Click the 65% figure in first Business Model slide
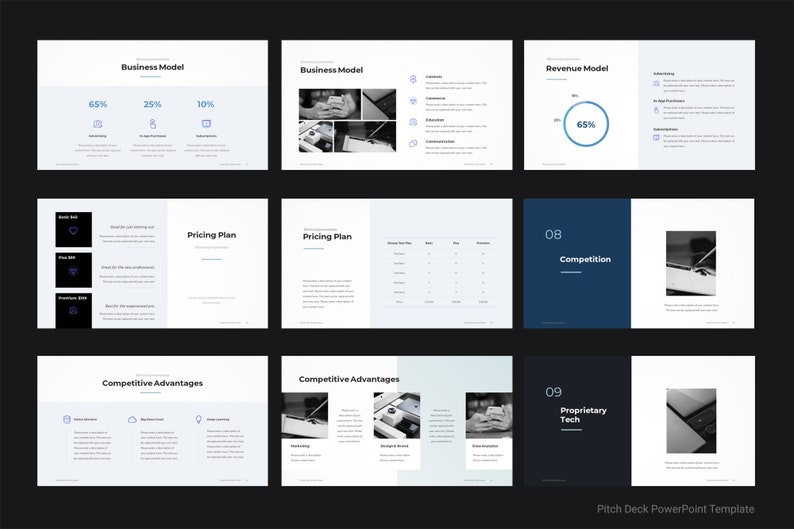794x529 pixels. pyautogui.click(x=98, y=104)
